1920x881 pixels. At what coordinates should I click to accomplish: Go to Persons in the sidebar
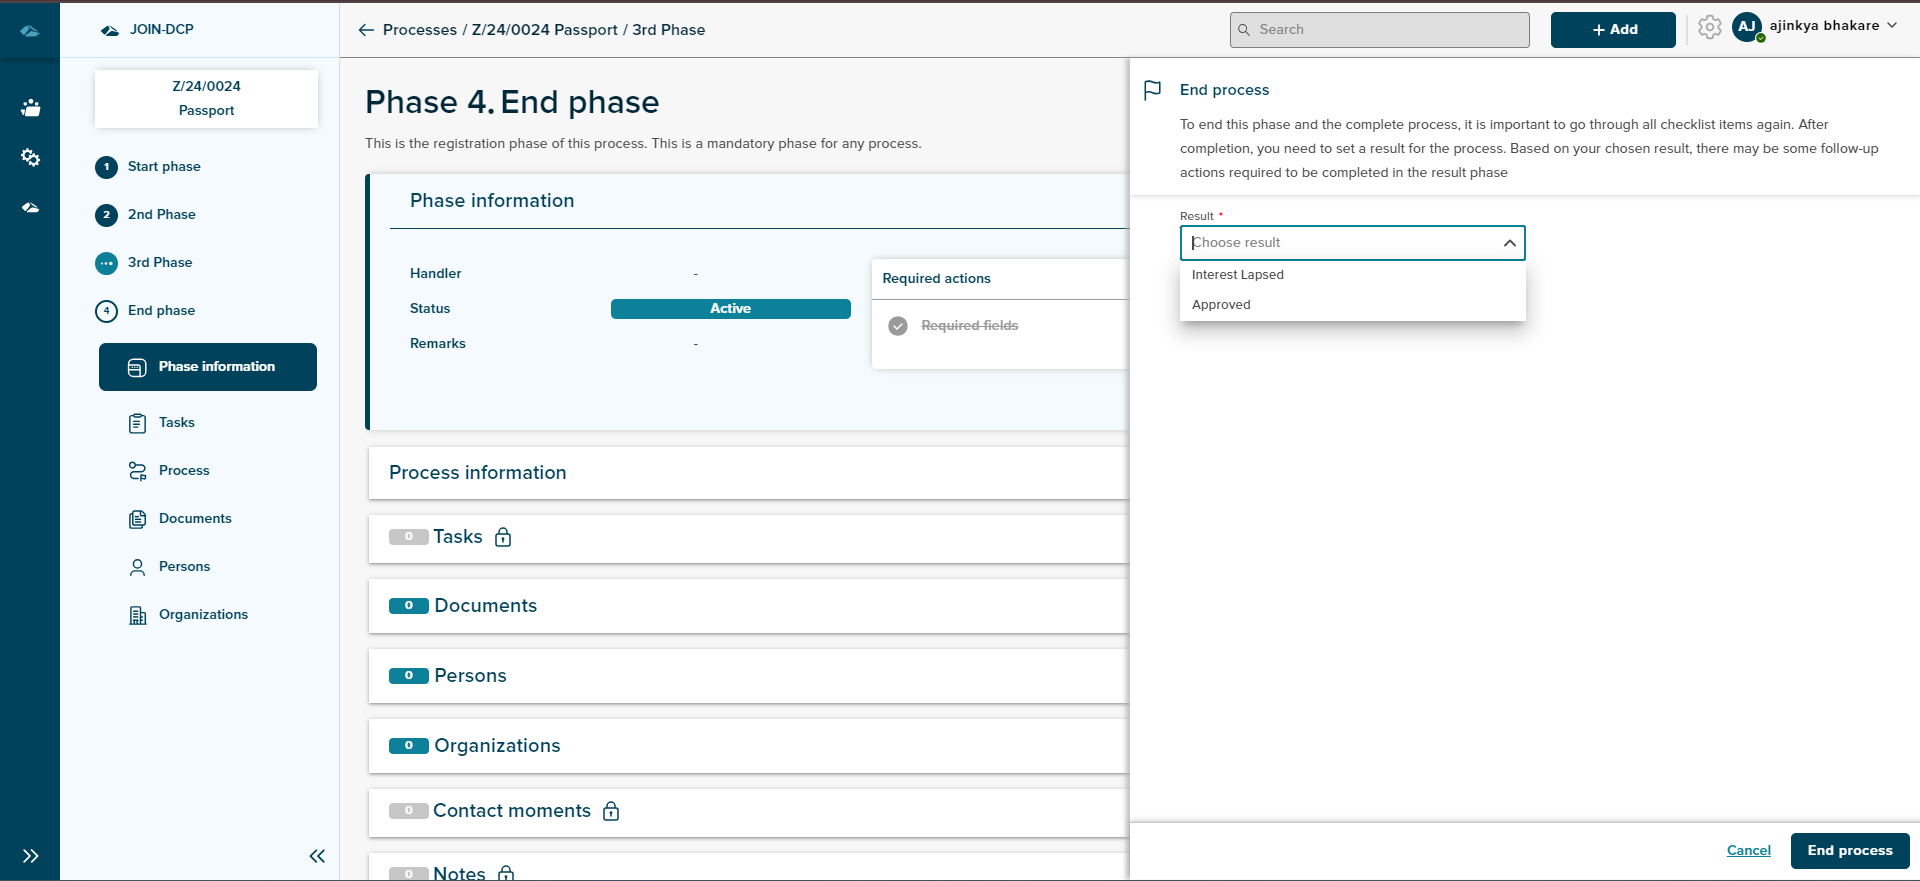pos(184,567)
